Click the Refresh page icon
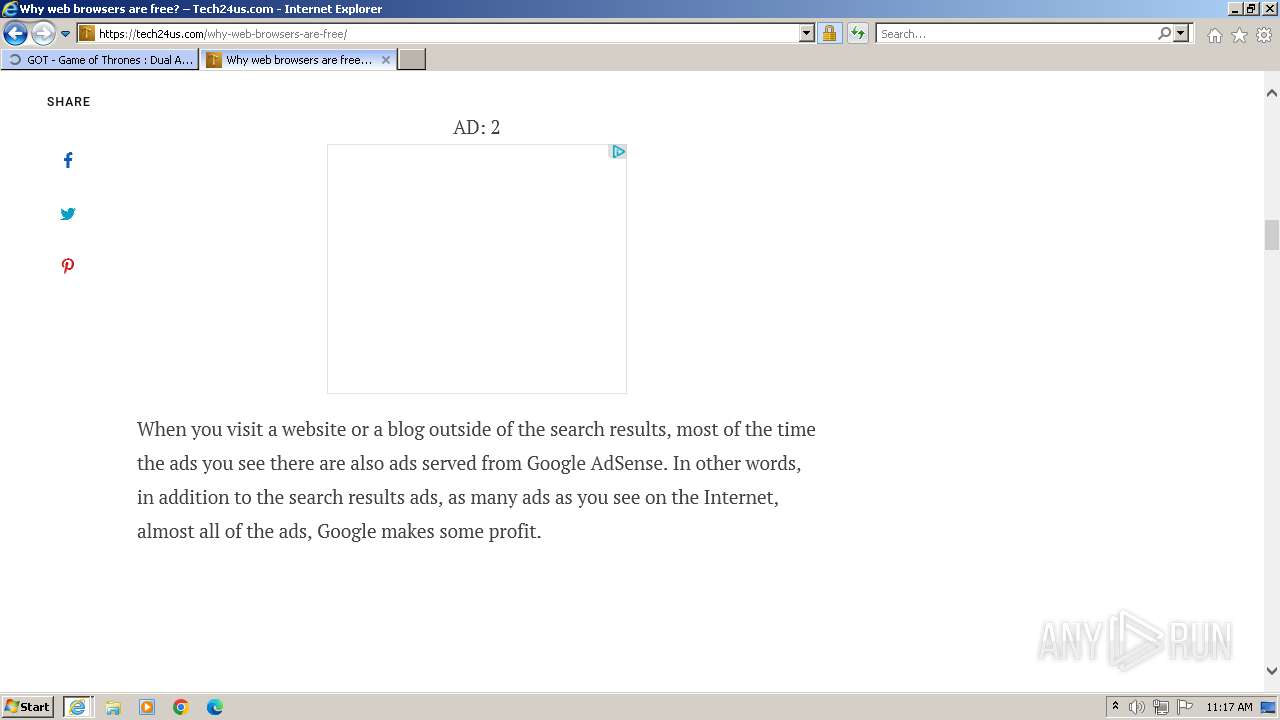This screenshot has height=720, width=1280. [x=858, y=34]
